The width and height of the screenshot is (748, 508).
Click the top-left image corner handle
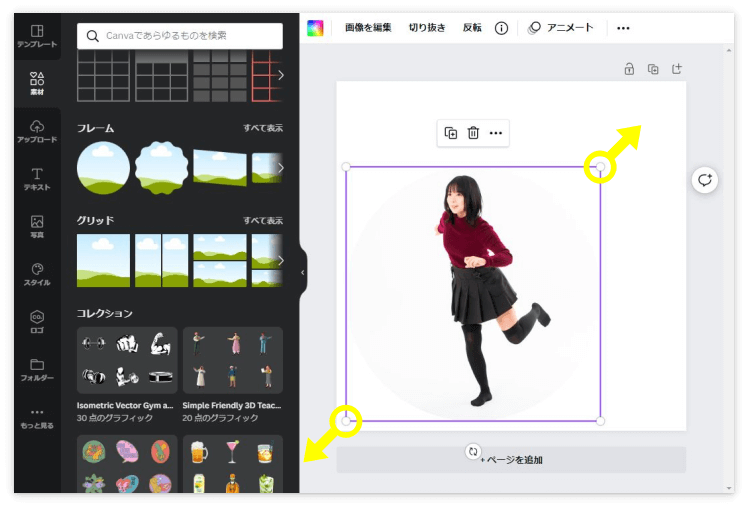[346, 167]
